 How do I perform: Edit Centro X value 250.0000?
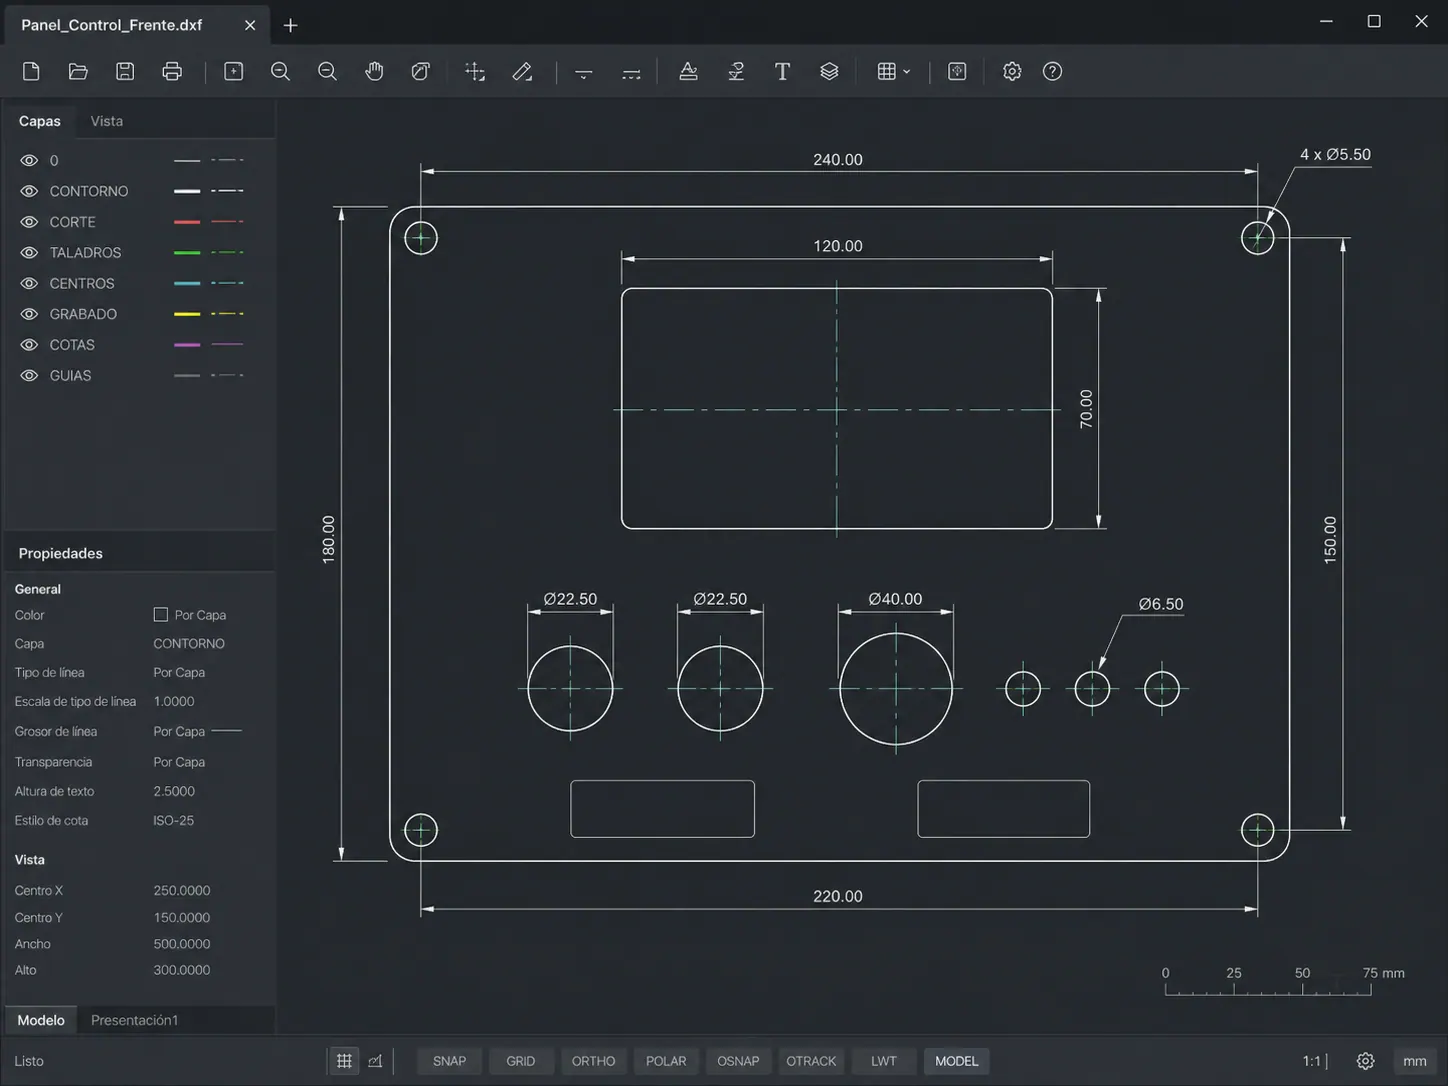(x=182, y=891)
